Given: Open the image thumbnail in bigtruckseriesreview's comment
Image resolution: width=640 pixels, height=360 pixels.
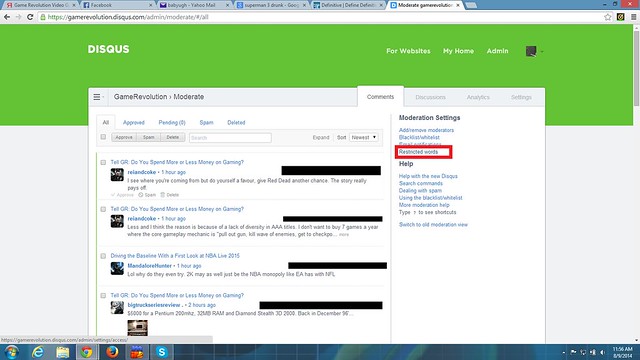Looking at the screenshot, I should [x=138, y=327].
